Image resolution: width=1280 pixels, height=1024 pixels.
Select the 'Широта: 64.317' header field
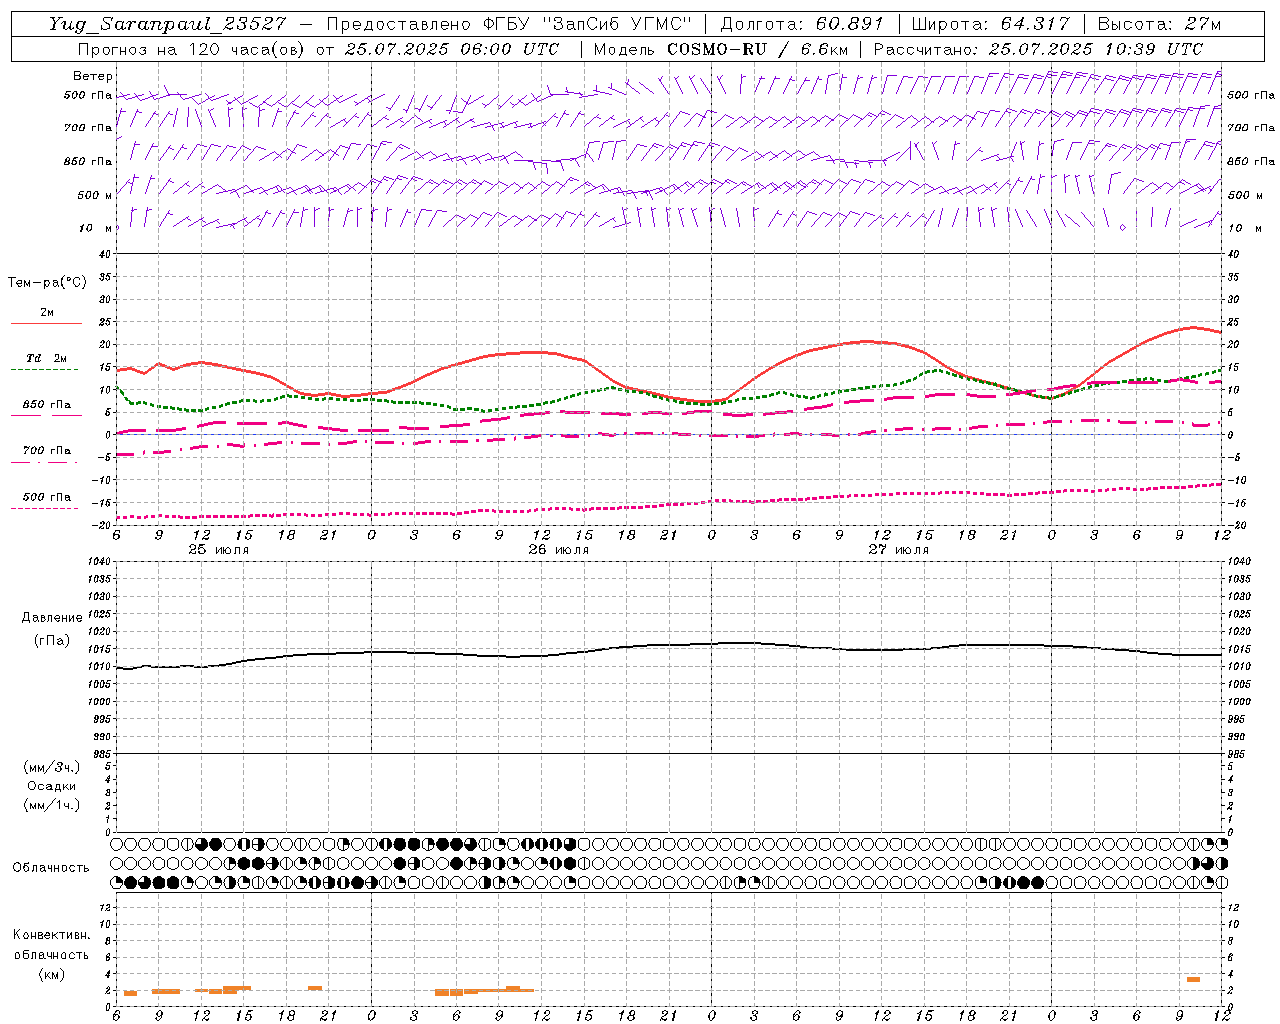pyautogui.click(x=990, y=24)
